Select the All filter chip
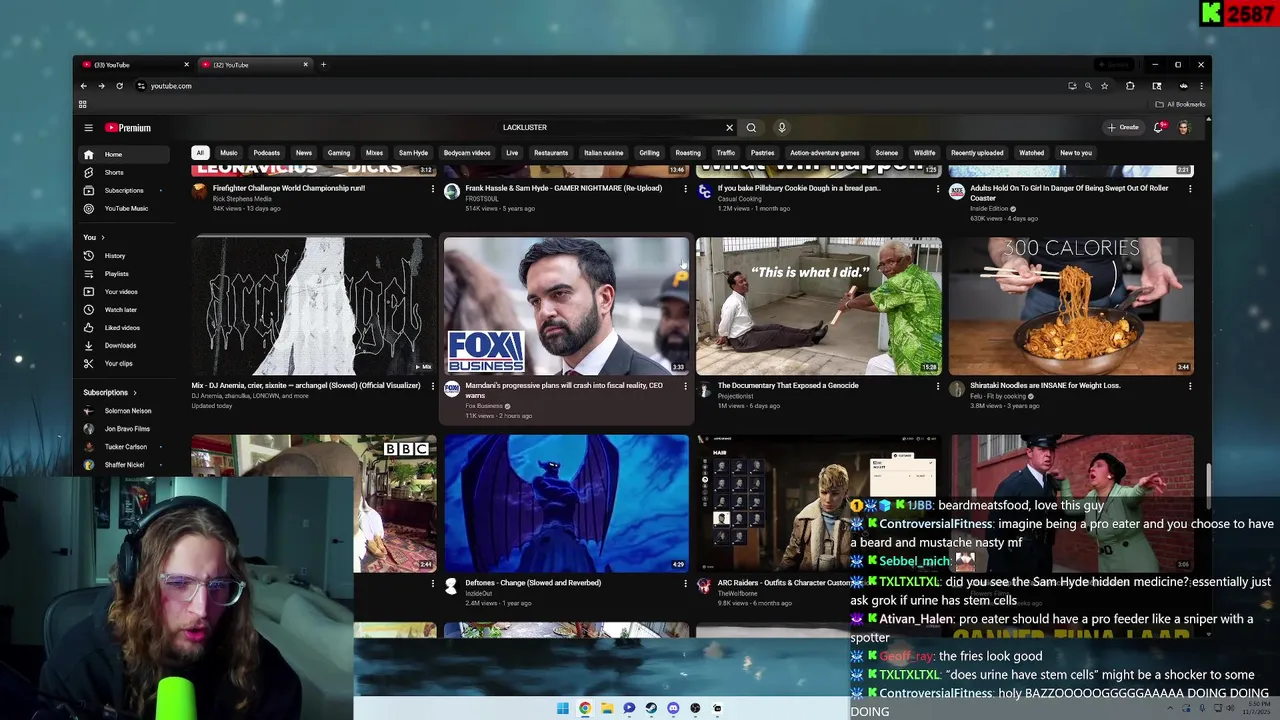1280x720 pixels. click(x=200, y=153)
